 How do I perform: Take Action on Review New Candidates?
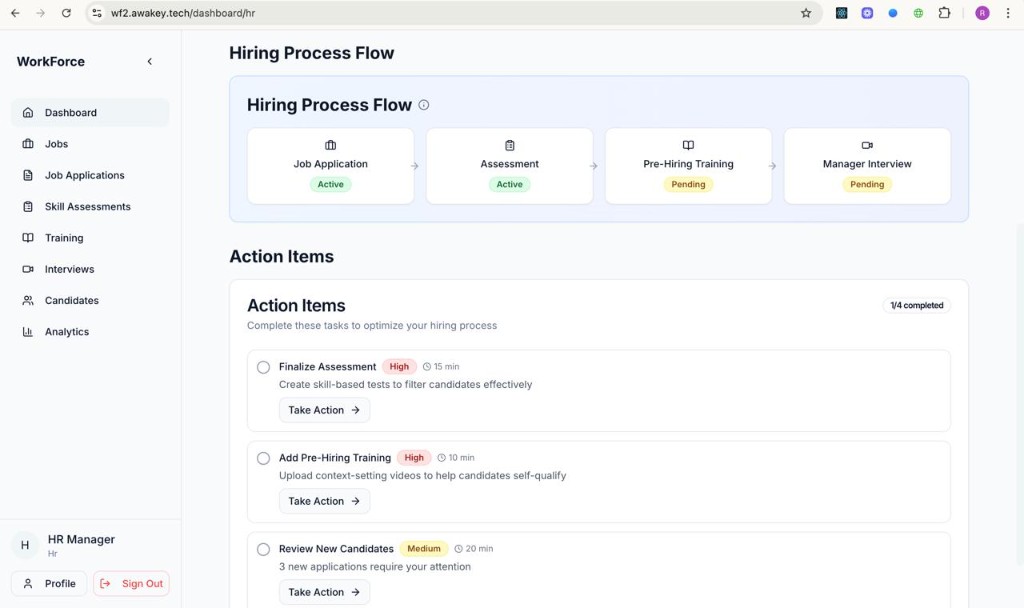(x=325, y=592)
